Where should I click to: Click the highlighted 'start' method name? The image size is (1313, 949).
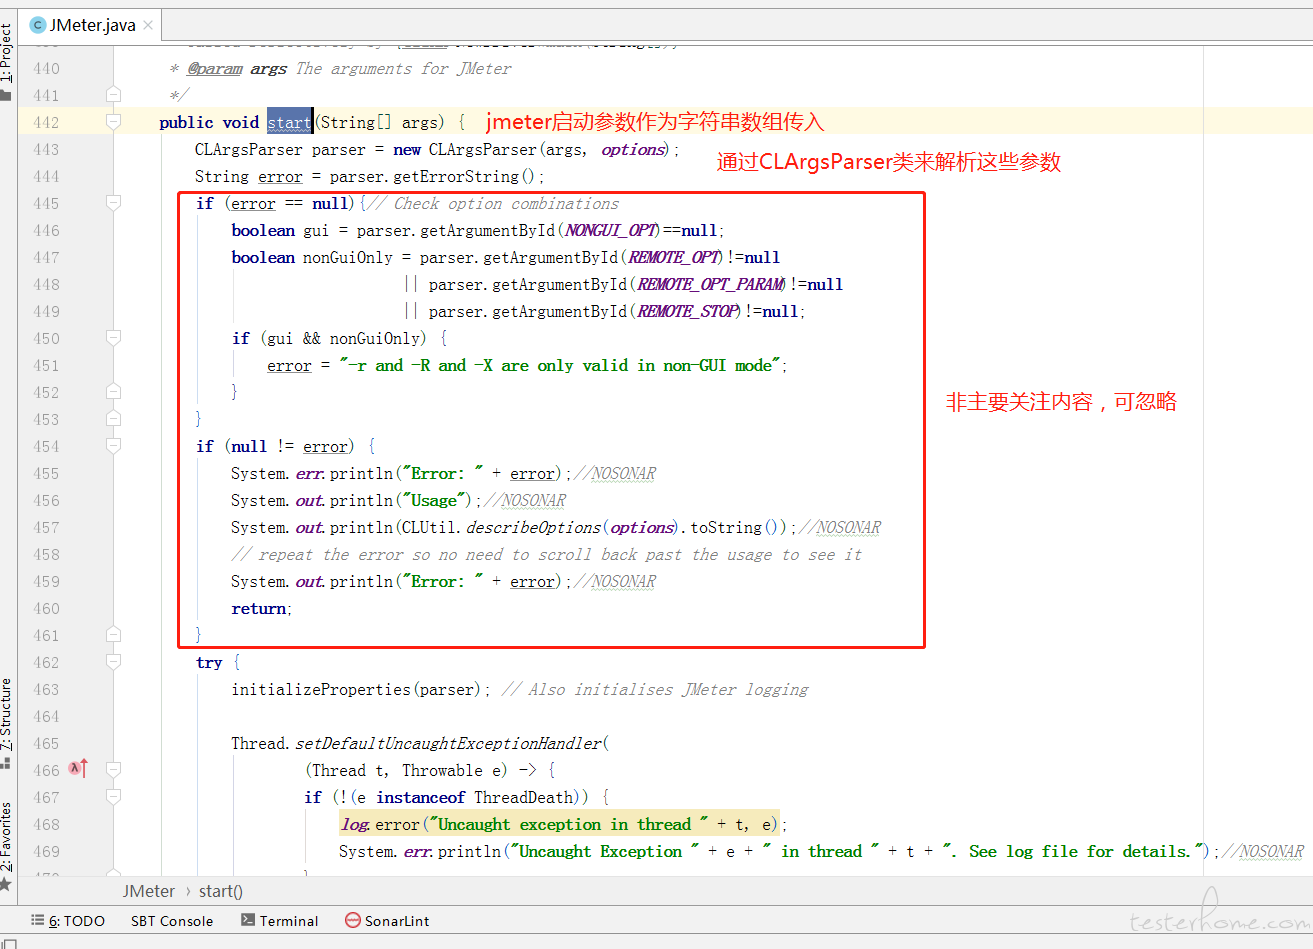pos(290,122)
